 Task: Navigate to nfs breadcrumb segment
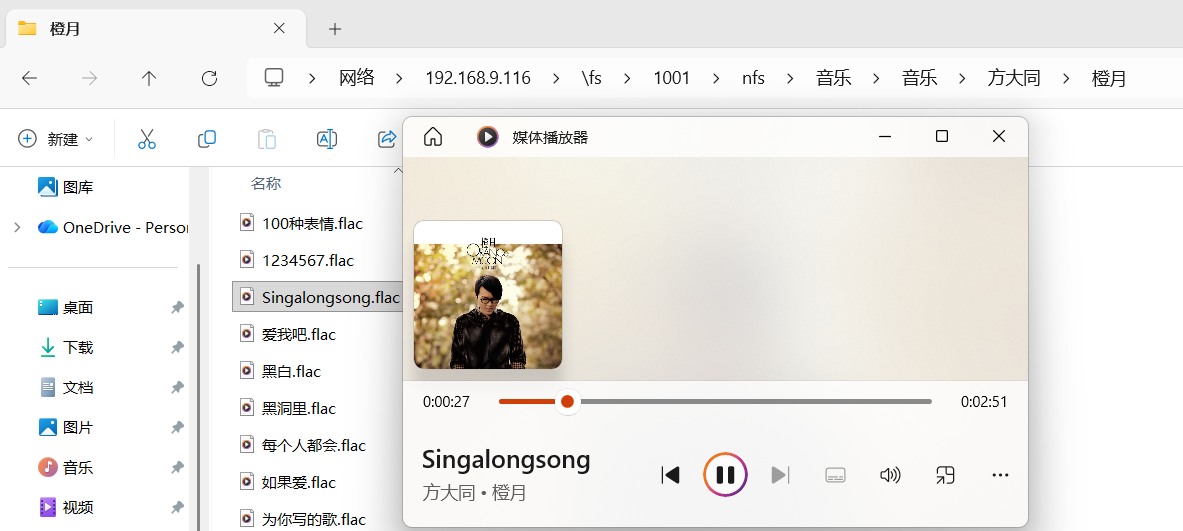[x=753, y=77]
